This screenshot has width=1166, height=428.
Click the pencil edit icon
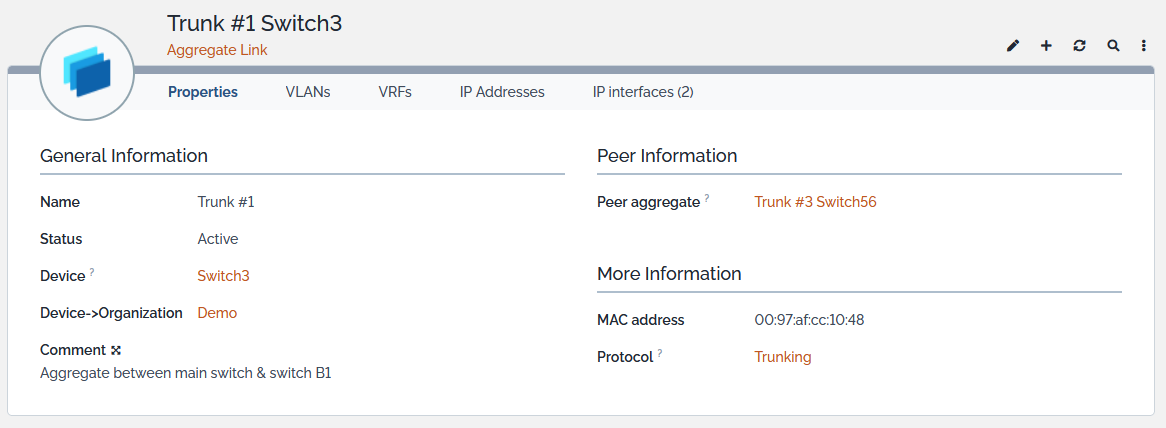1013,46
